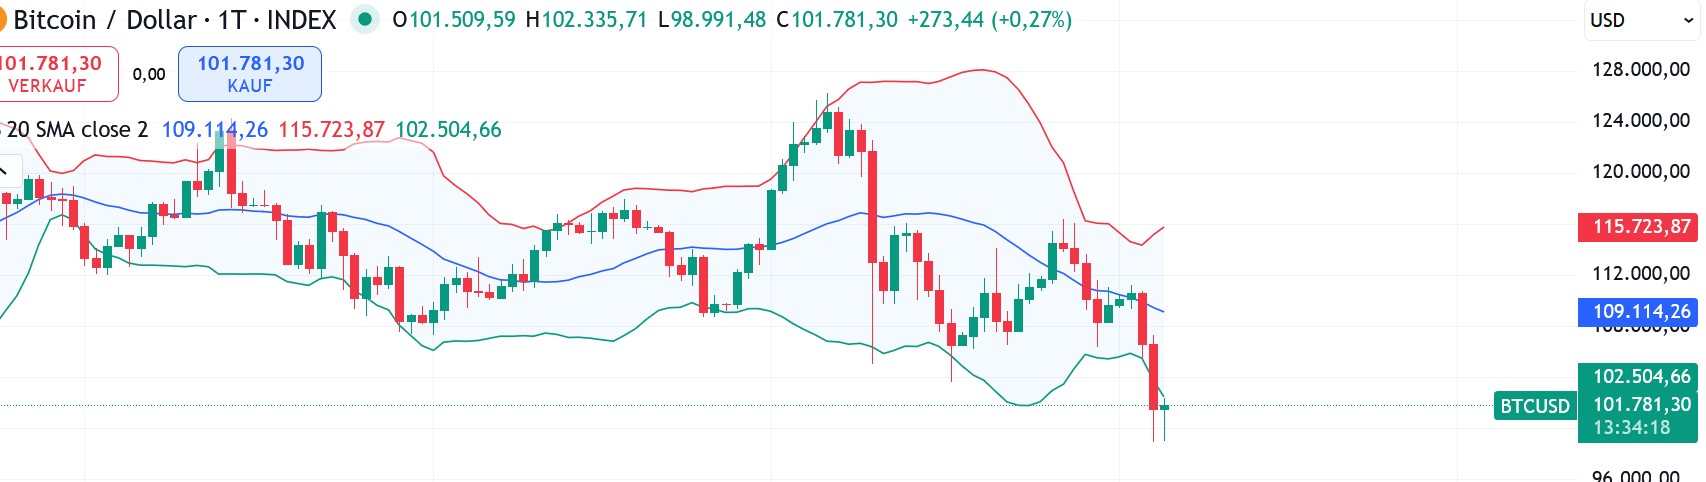The image size is (1706, 482).
Task: Click the blue 109.114,26 basis price label
Action: 1640,312
